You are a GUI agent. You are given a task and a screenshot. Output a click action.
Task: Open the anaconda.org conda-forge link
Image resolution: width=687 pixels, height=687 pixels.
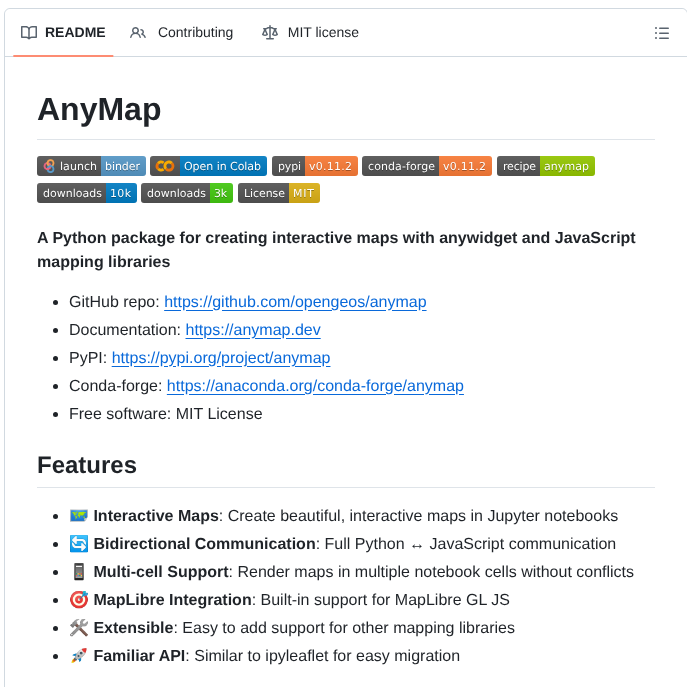(x=315, y=386)
